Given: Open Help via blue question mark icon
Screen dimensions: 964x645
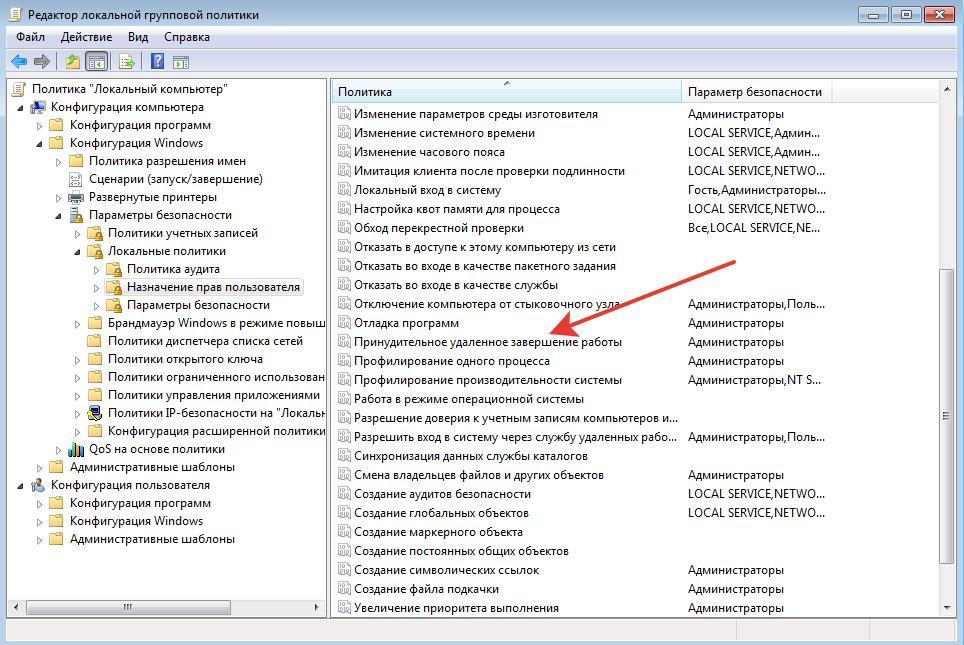Looking at the screenshot, I should (x=157, y=61).
